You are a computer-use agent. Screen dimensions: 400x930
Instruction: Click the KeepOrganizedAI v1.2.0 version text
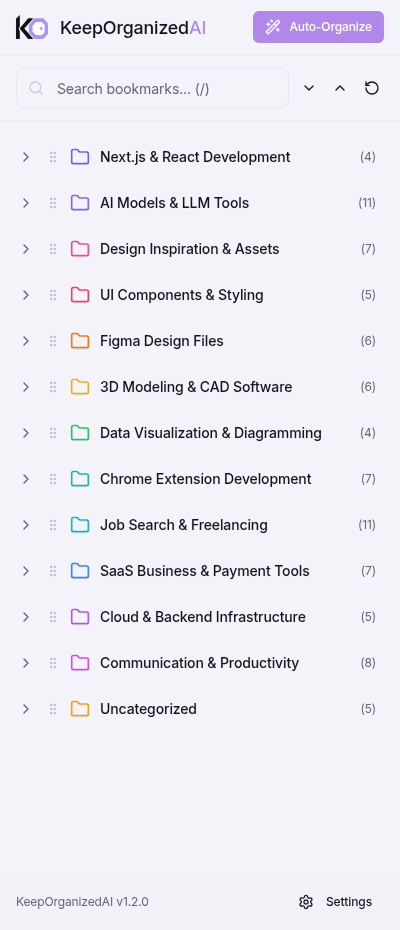(82, 902)
